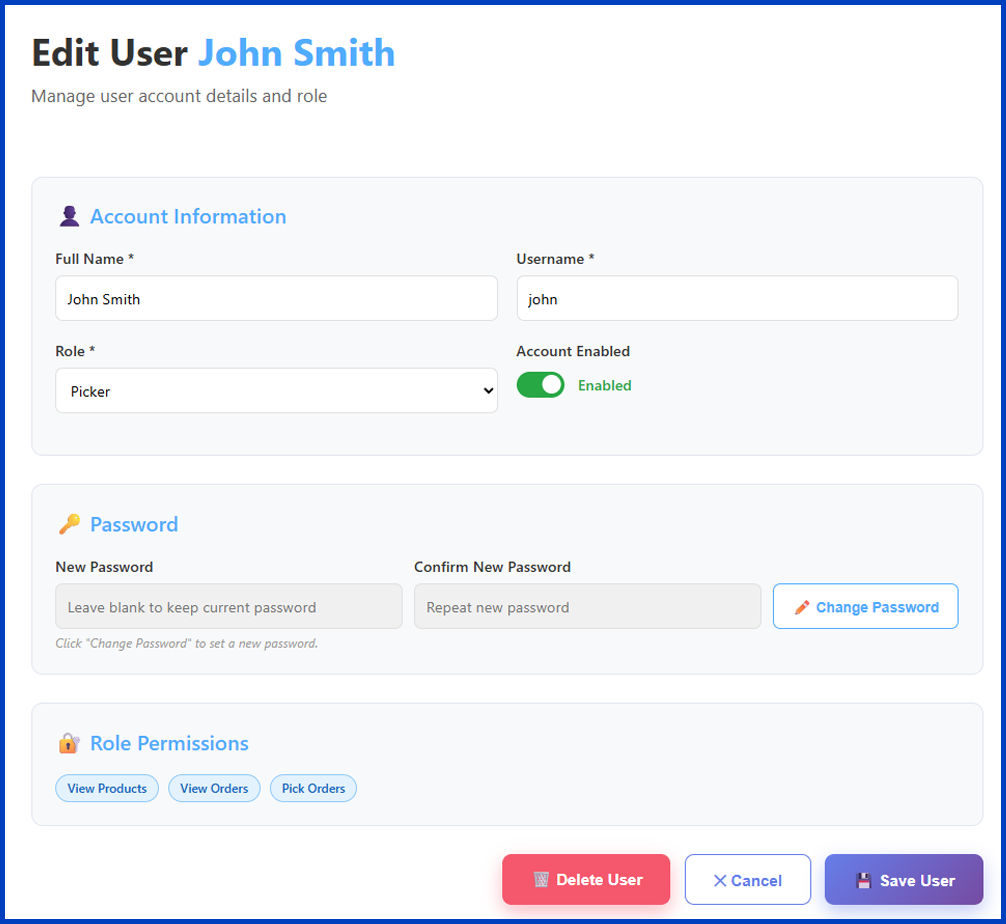
Task: Click the trash bin icon in Delete User
Action: tap(541, 880)
